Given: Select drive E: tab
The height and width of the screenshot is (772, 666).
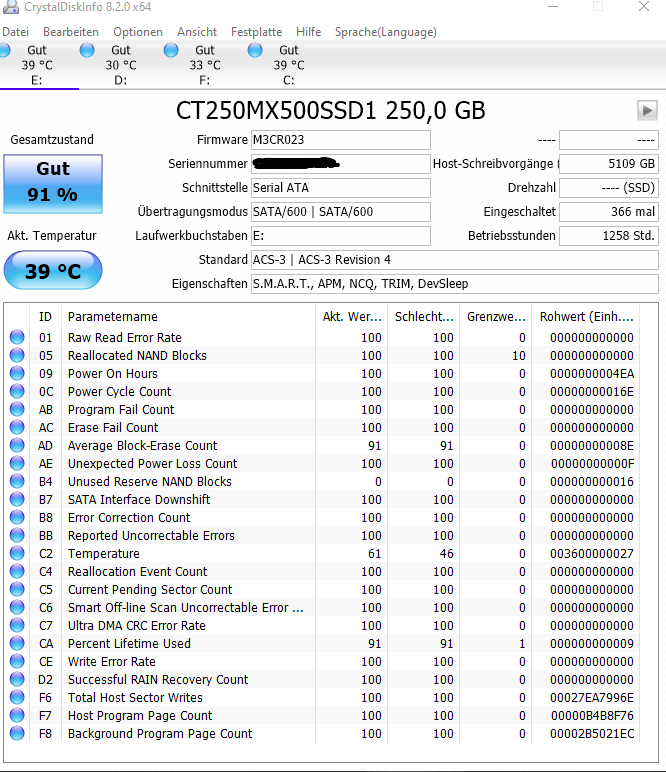Looking at the screenshot, I should coord(37,65).
